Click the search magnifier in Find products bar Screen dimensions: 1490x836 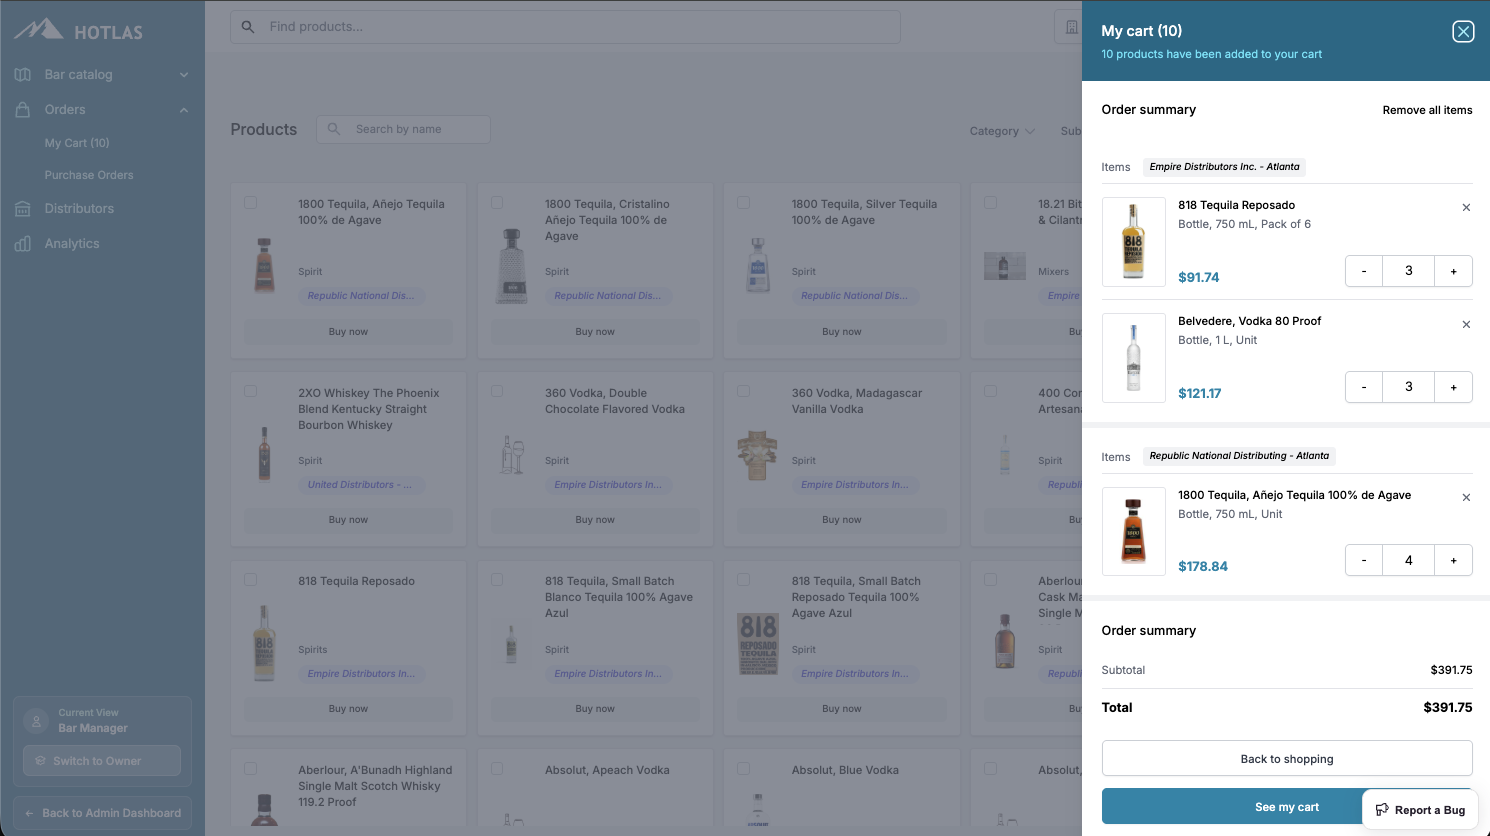tap(247, 27)
